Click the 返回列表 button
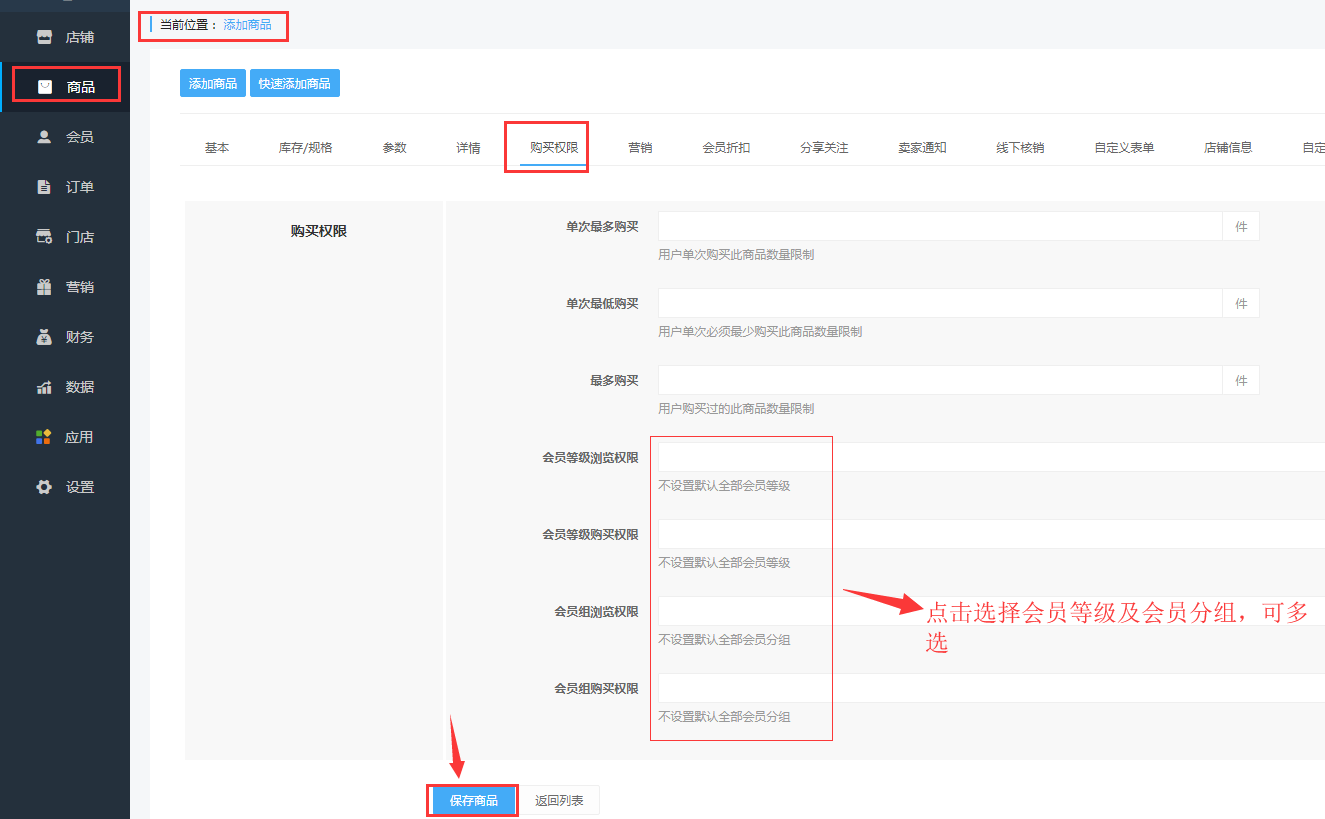The height and width of the screenshot is (819, 1325). pos(560,800)
